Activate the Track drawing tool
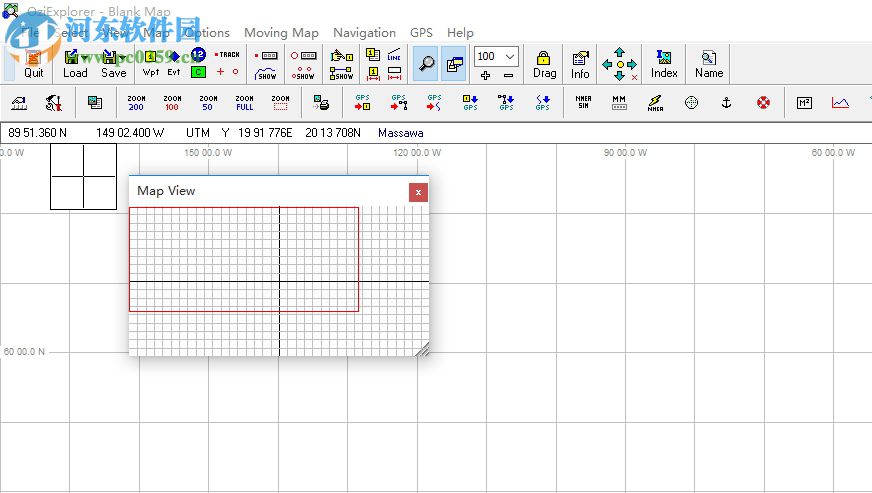Image resolution: width=872 pixels, height=493 pixels. coord(227,55)
